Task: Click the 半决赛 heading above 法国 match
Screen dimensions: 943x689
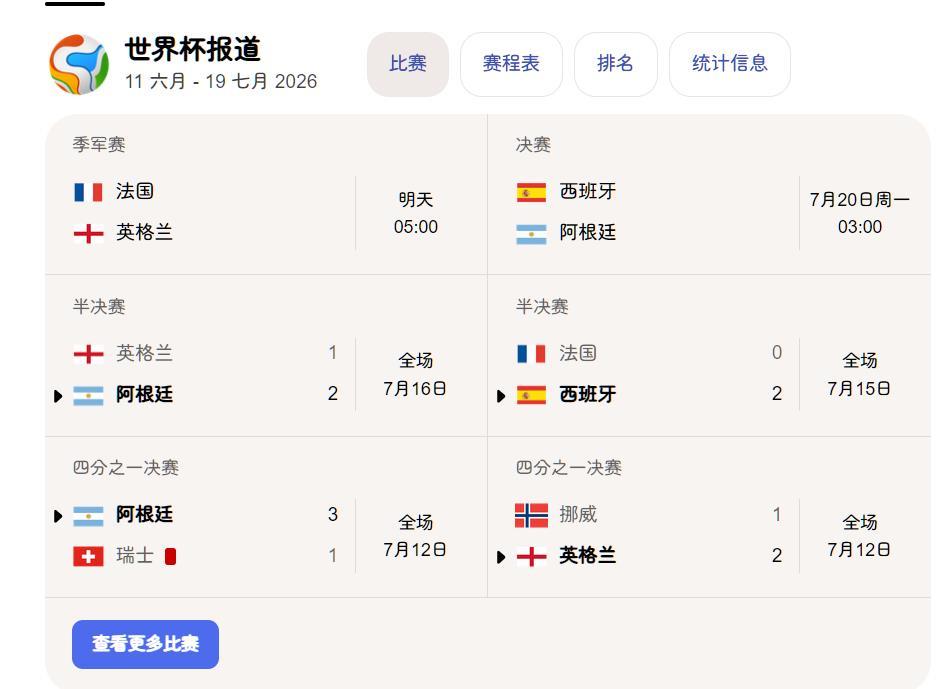Action: [x=542, y=307]
